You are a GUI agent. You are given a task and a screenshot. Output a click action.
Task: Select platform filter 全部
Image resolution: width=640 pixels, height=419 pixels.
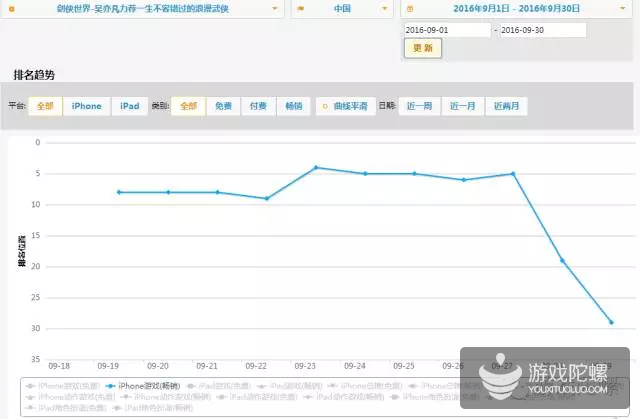45,106
